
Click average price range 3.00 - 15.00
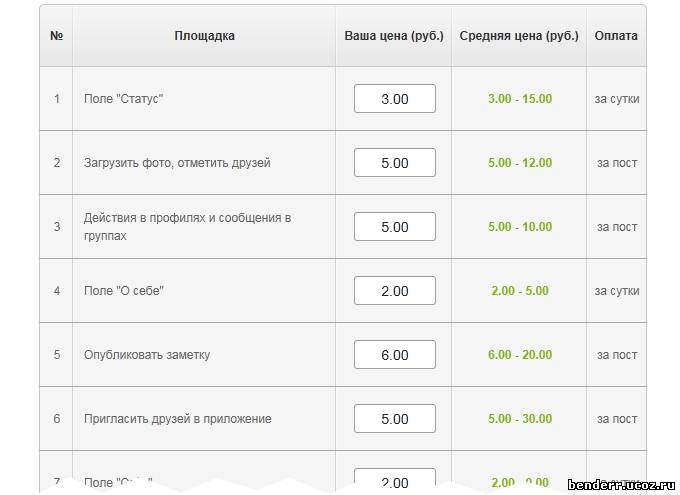click(519, 99)
